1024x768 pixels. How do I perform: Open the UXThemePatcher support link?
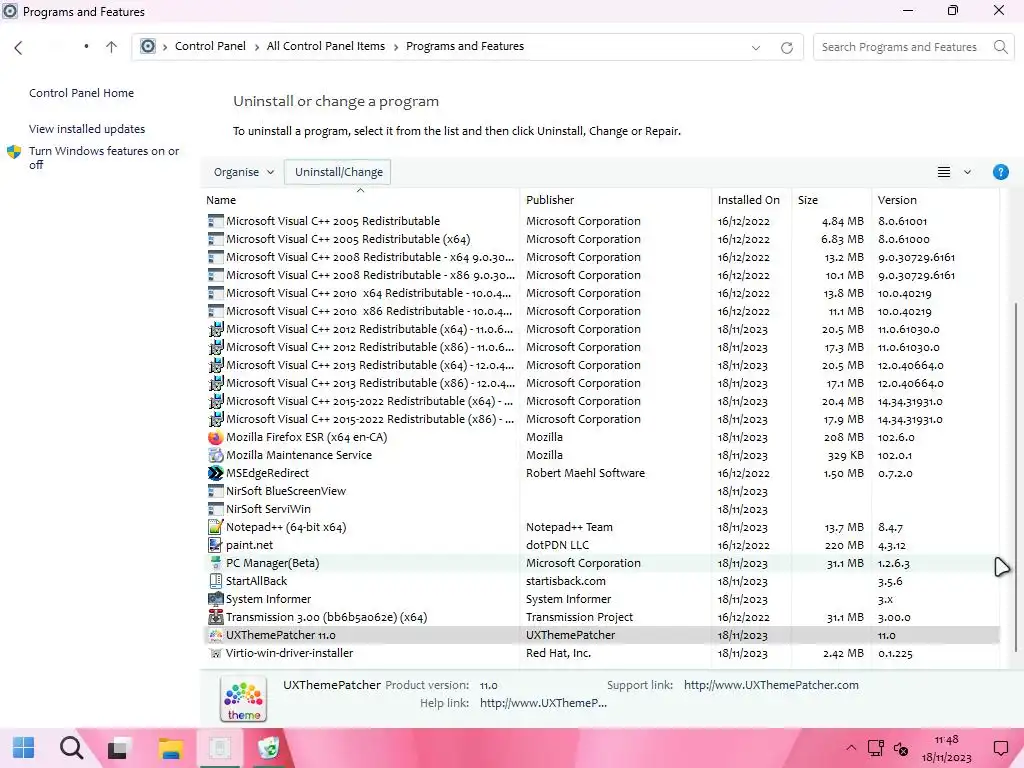click(771, 685)
